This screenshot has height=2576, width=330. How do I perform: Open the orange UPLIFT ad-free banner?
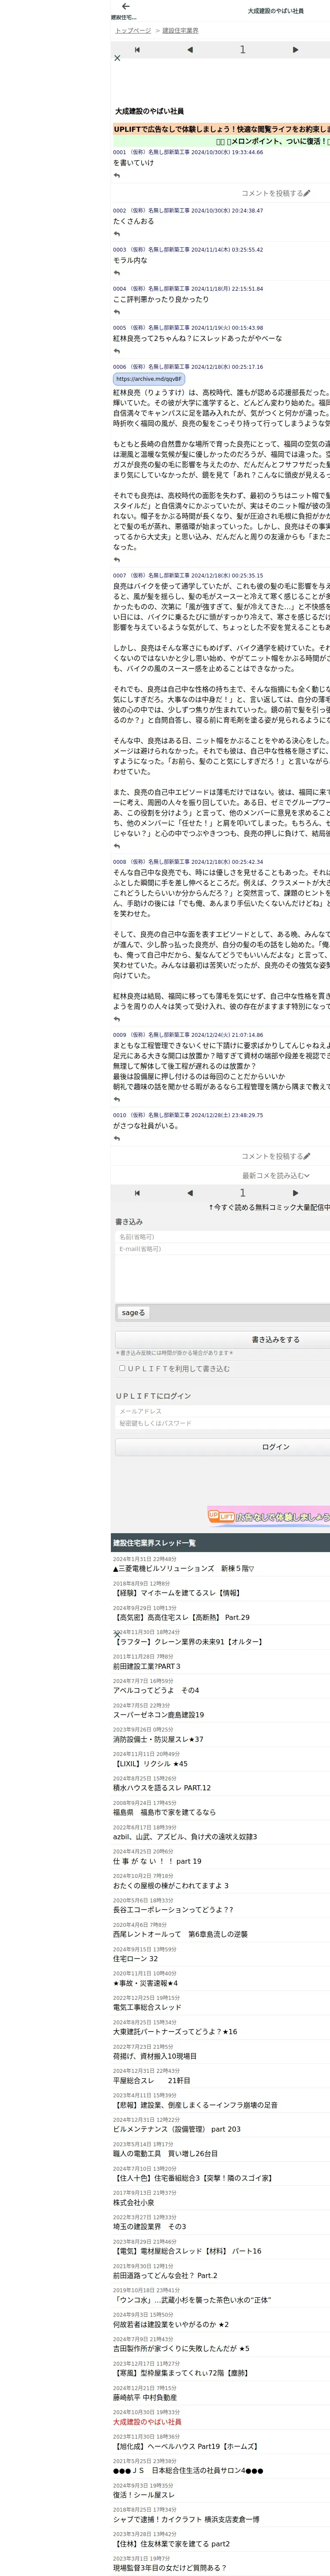point(221,129)
